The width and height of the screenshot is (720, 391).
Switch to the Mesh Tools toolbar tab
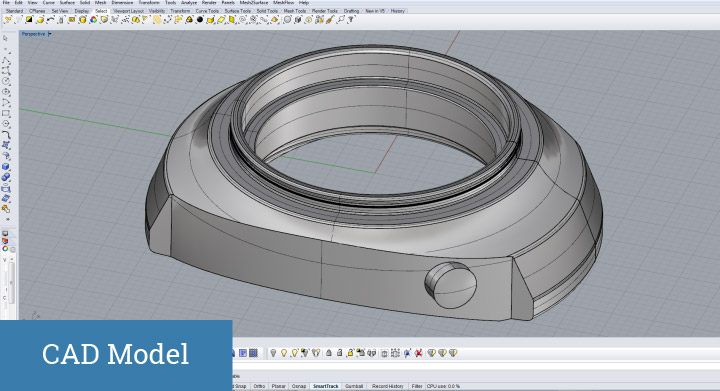(x=295, y=11)
